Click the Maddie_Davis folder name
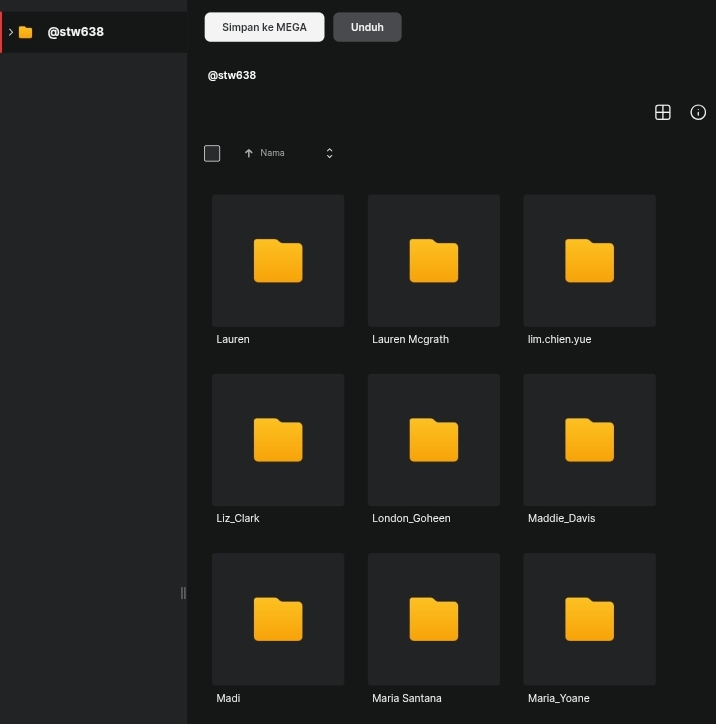Image resolution: width=716 pixels, height=724 pixels. coord(561,519)
